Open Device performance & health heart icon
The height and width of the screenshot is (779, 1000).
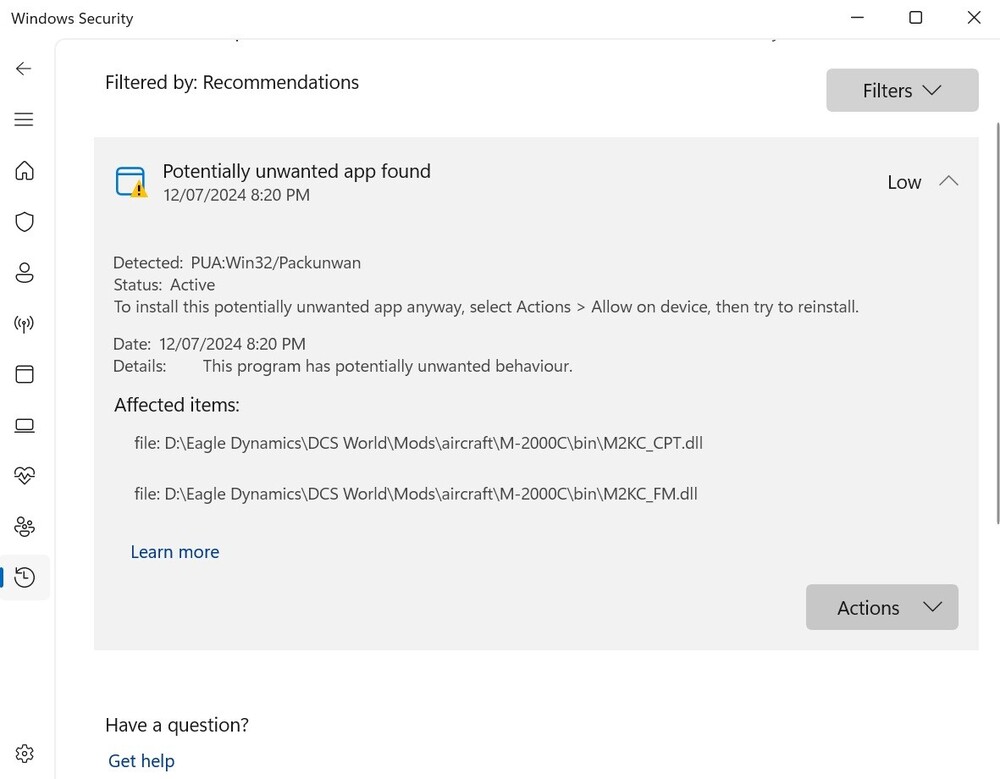point(24,476)
